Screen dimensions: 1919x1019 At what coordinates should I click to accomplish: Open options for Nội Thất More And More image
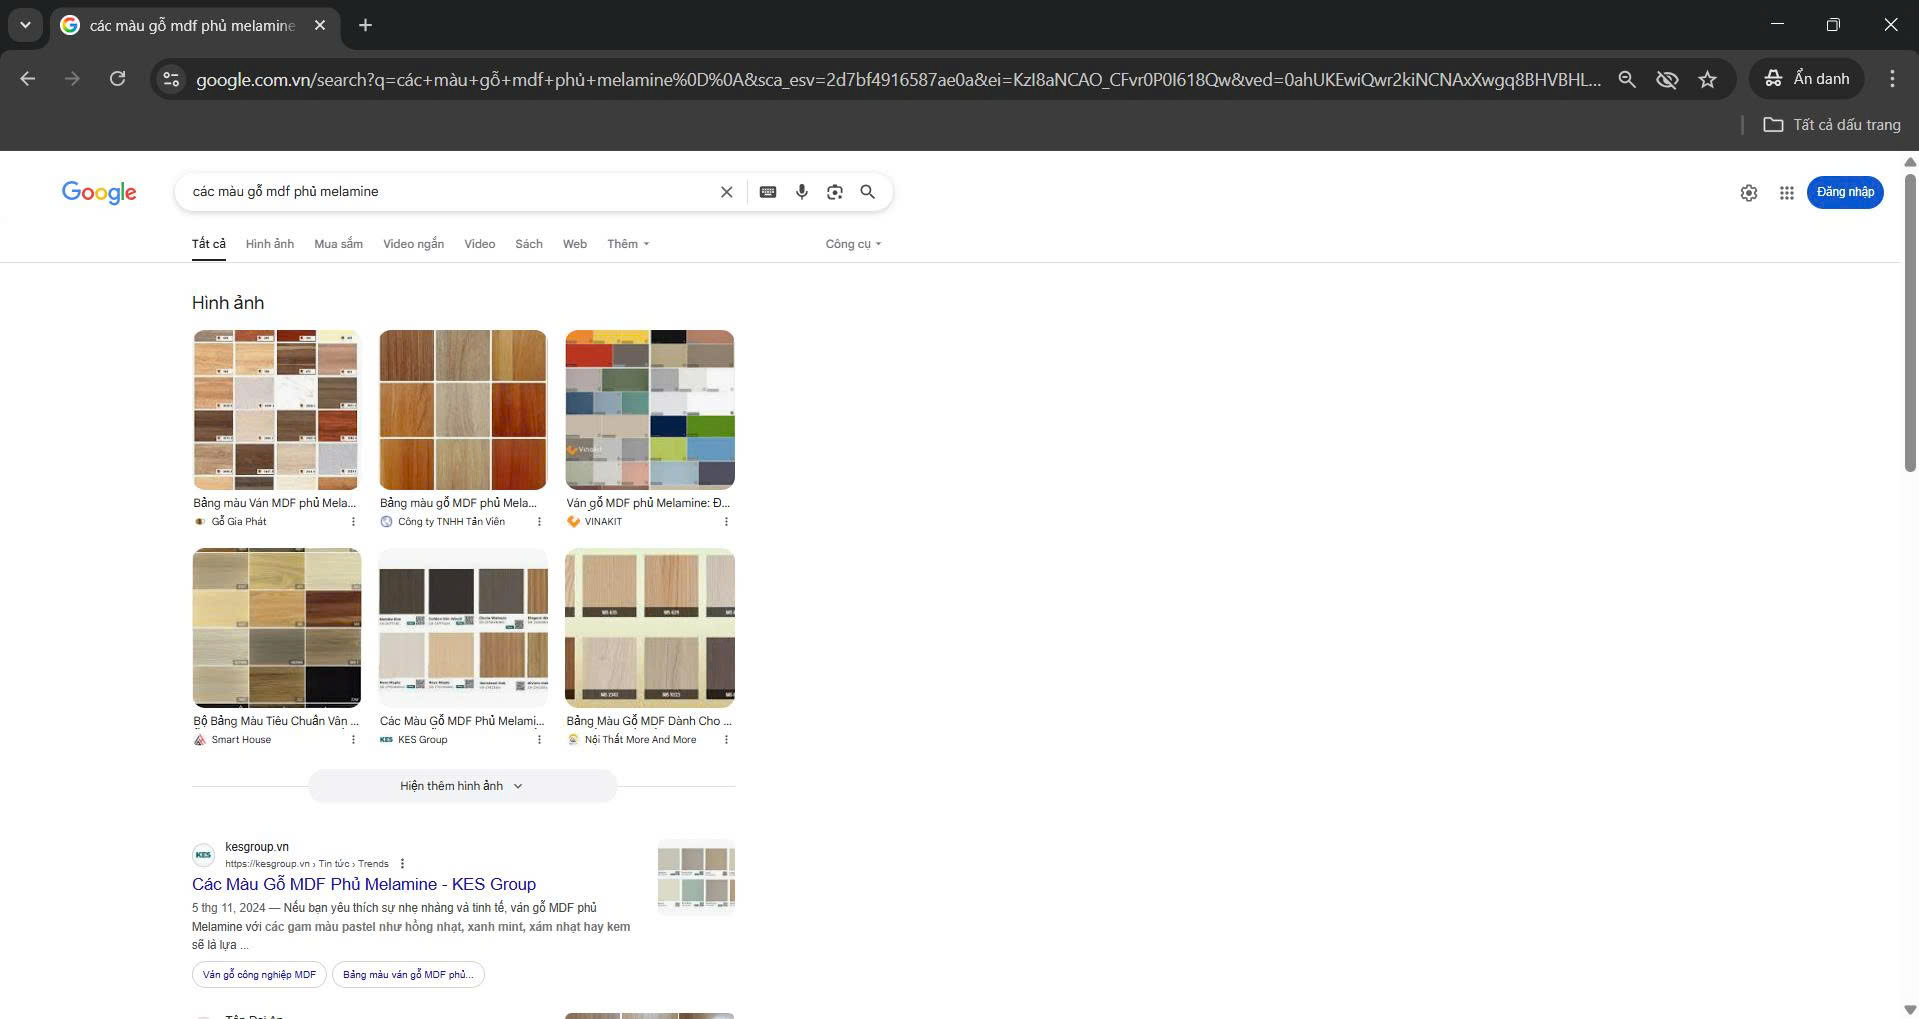pos(726,740)
